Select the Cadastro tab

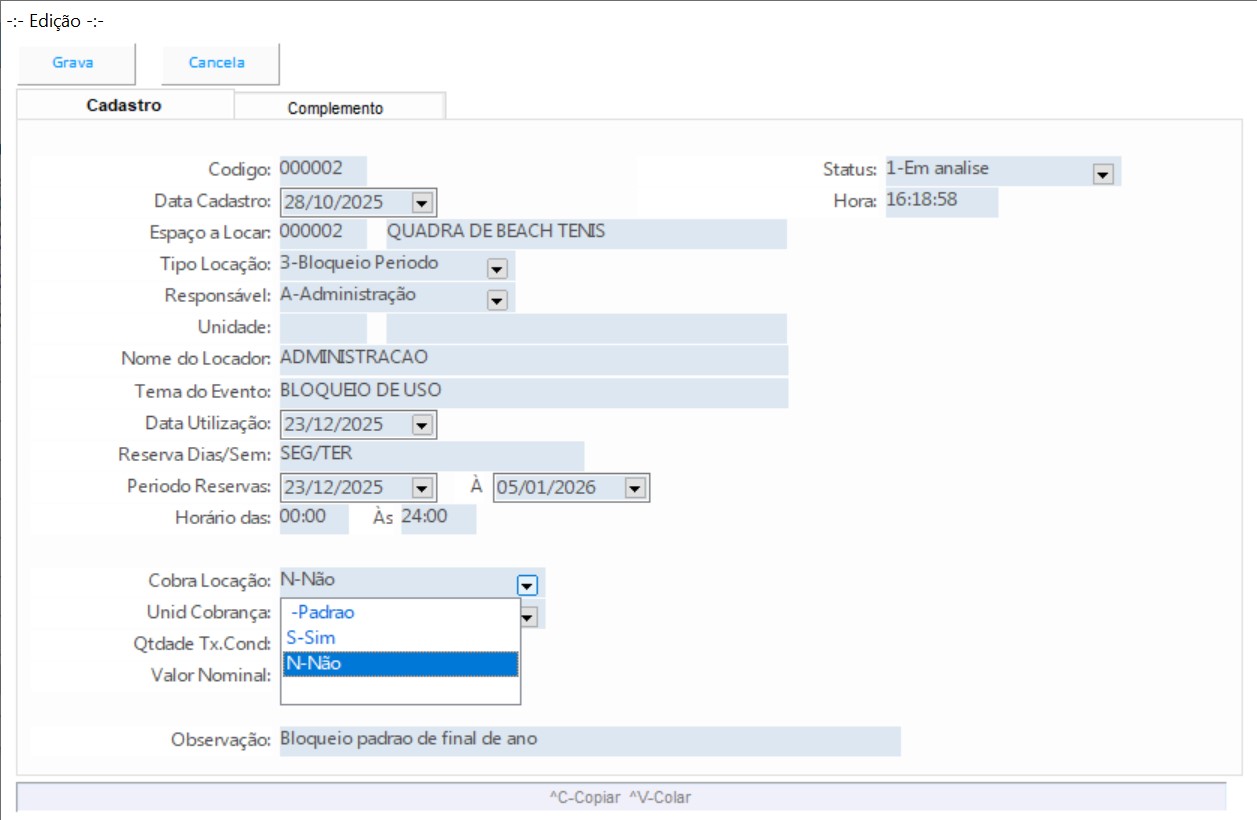point(124,105)
